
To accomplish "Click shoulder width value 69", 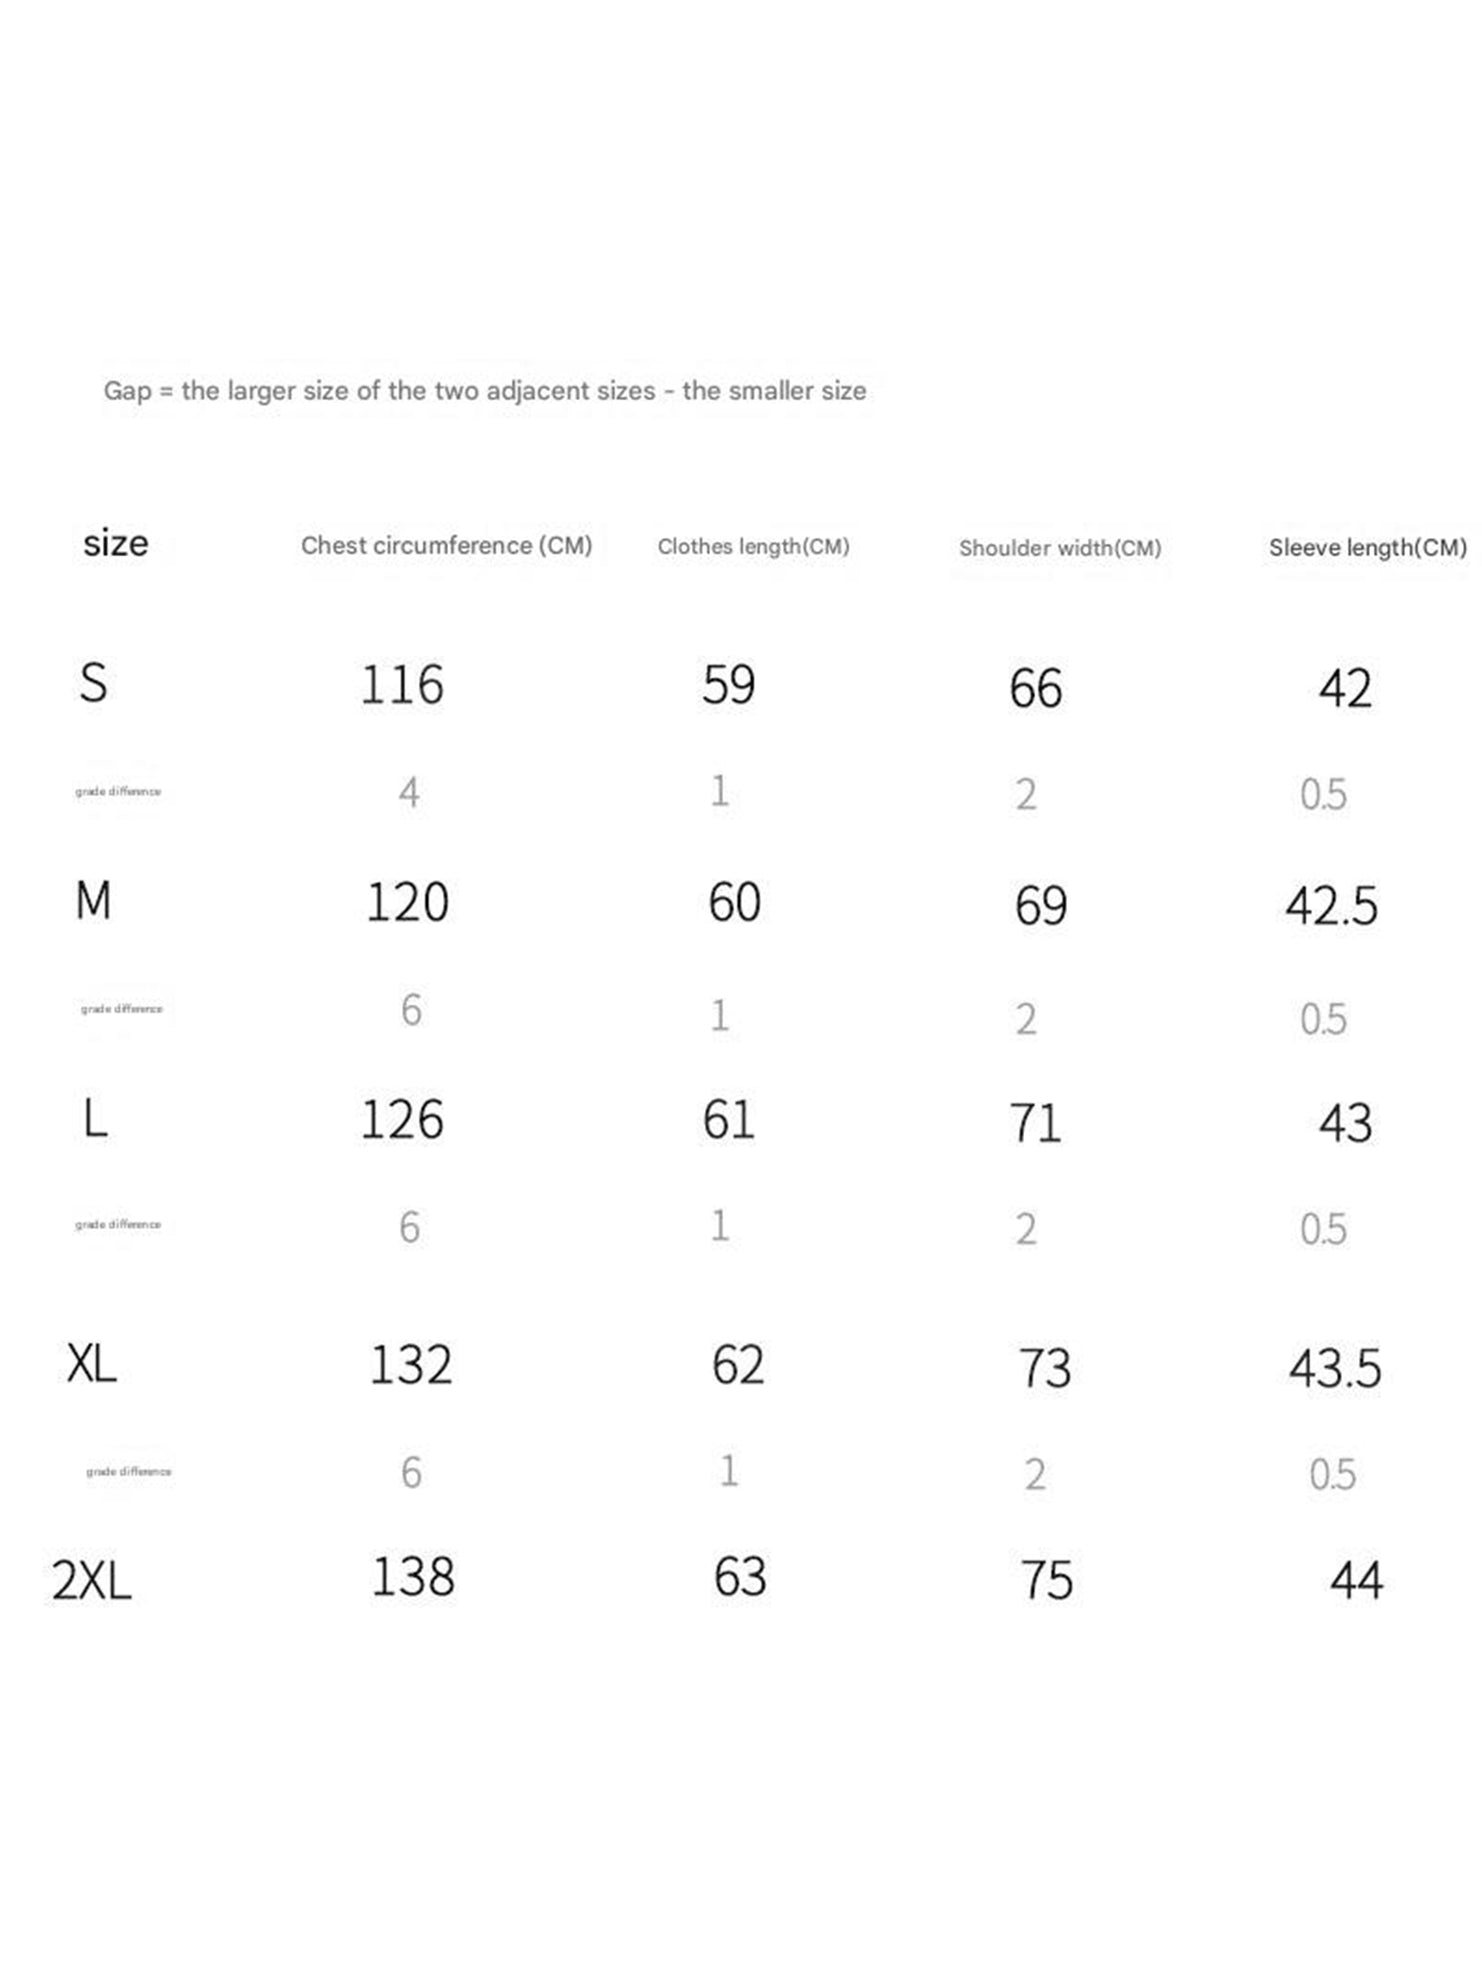I will pyautogui.click(x=1041, y=906).
